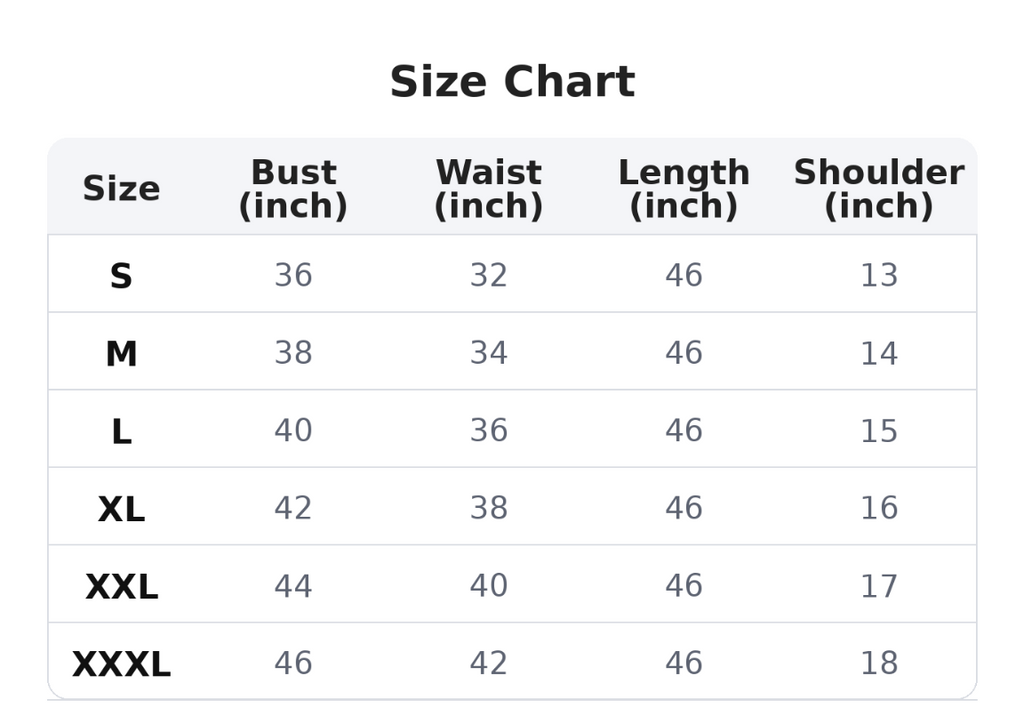
Task: Click the Shoulder (inch) column header
Action: click(x=879, y=189)
